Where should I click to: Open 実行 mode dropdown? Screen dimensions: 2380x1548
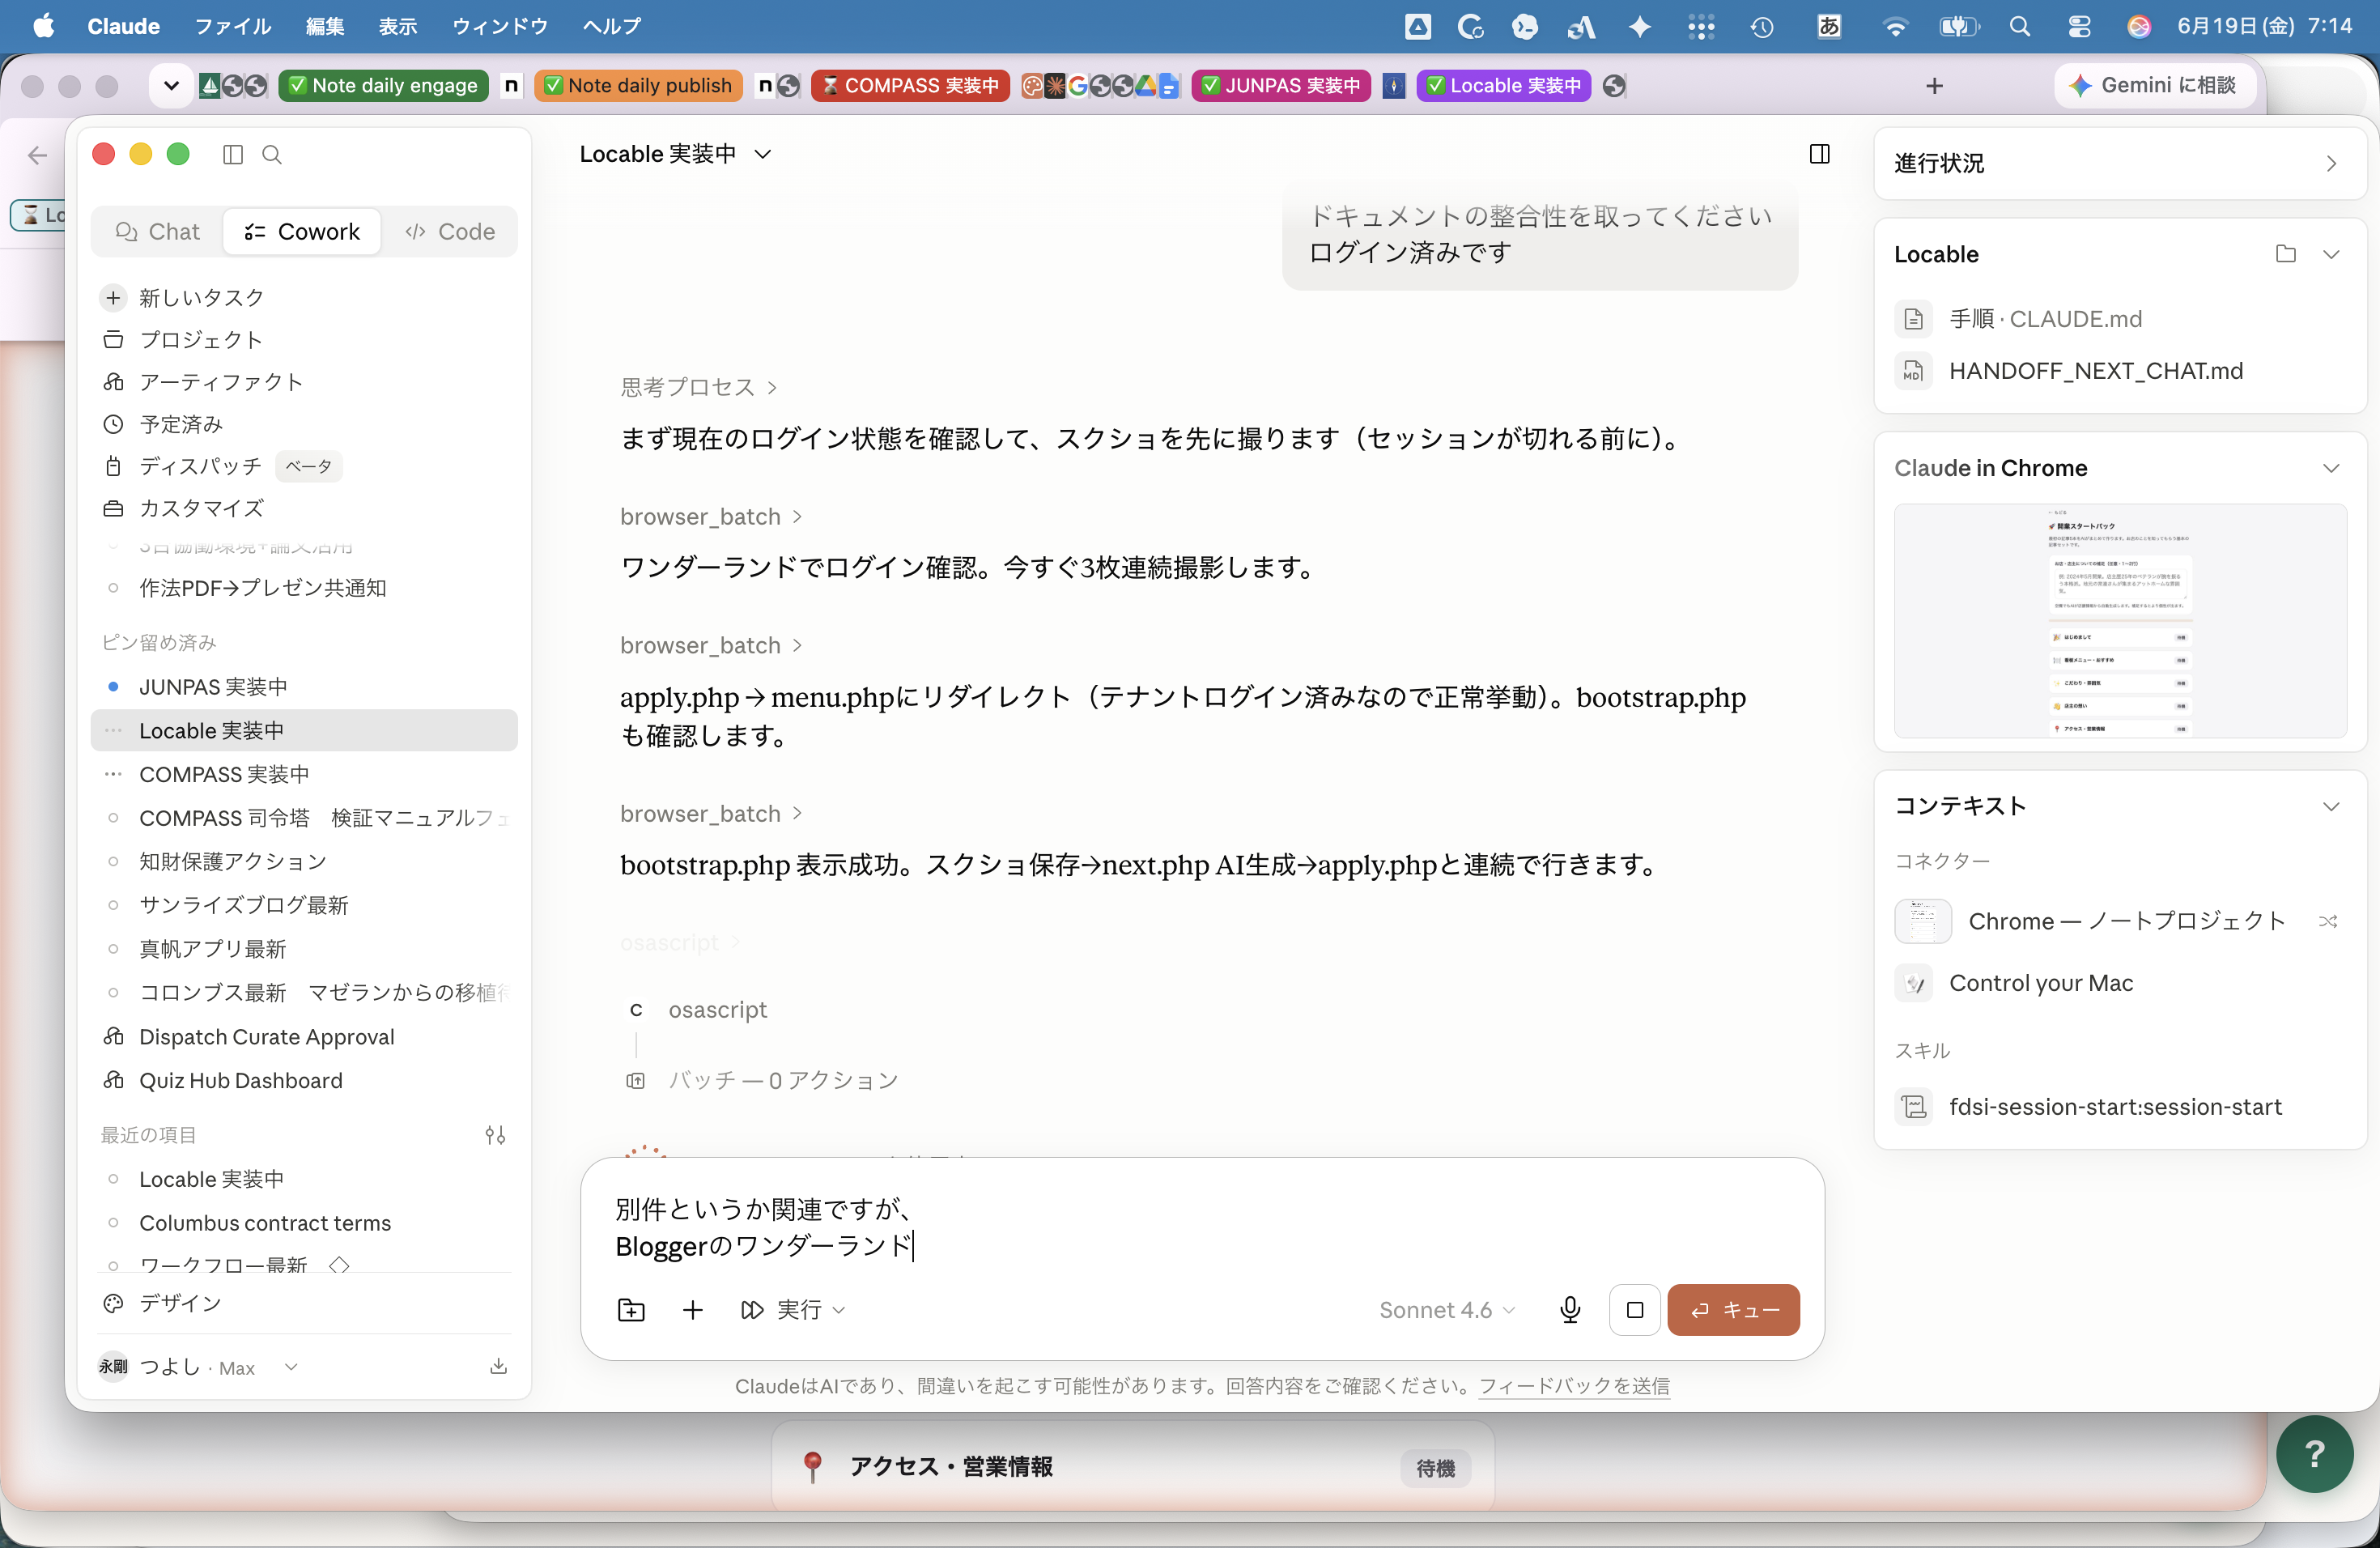pos(793,1310)
